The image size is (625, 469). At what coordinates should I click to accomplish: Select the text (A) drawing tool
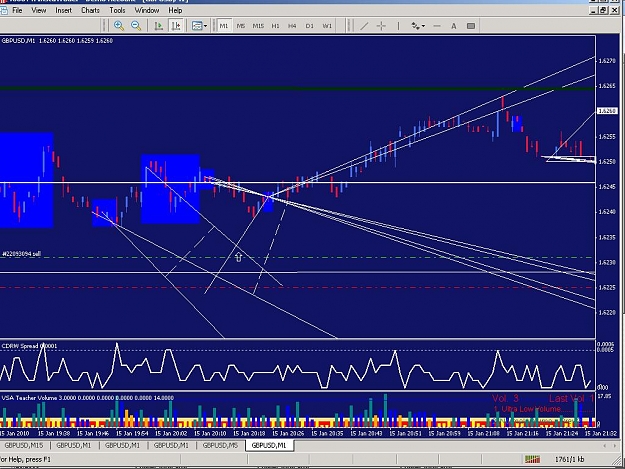click(454, 26)
